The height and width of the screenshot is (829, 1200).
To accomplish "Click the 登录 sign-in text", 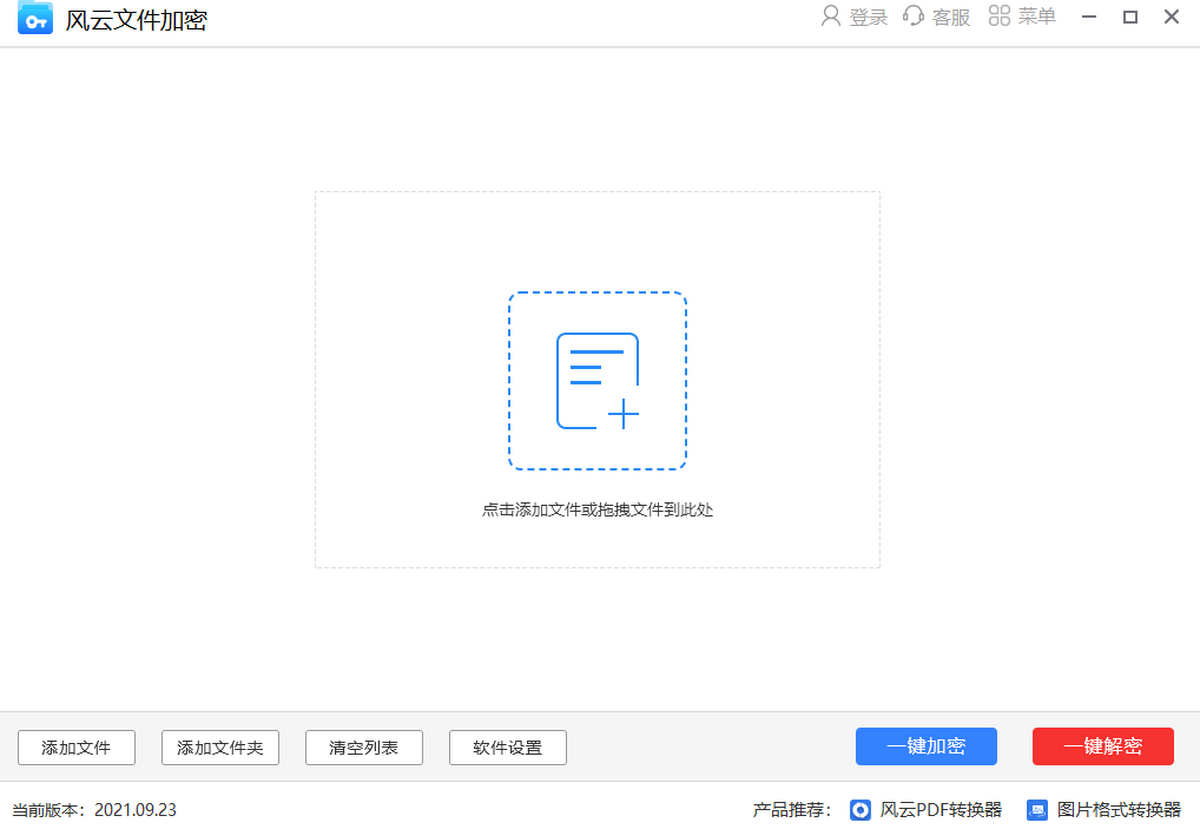I will (868, 17).
